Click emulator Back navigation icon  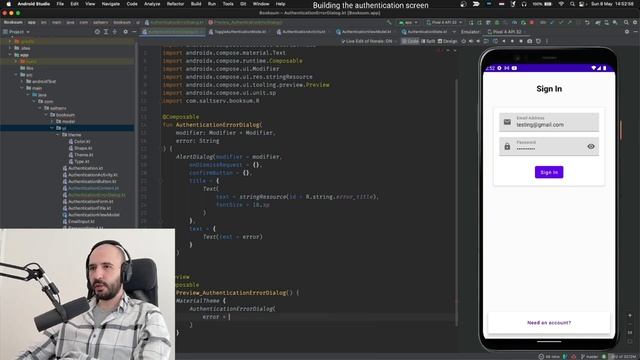pos(504,41)
